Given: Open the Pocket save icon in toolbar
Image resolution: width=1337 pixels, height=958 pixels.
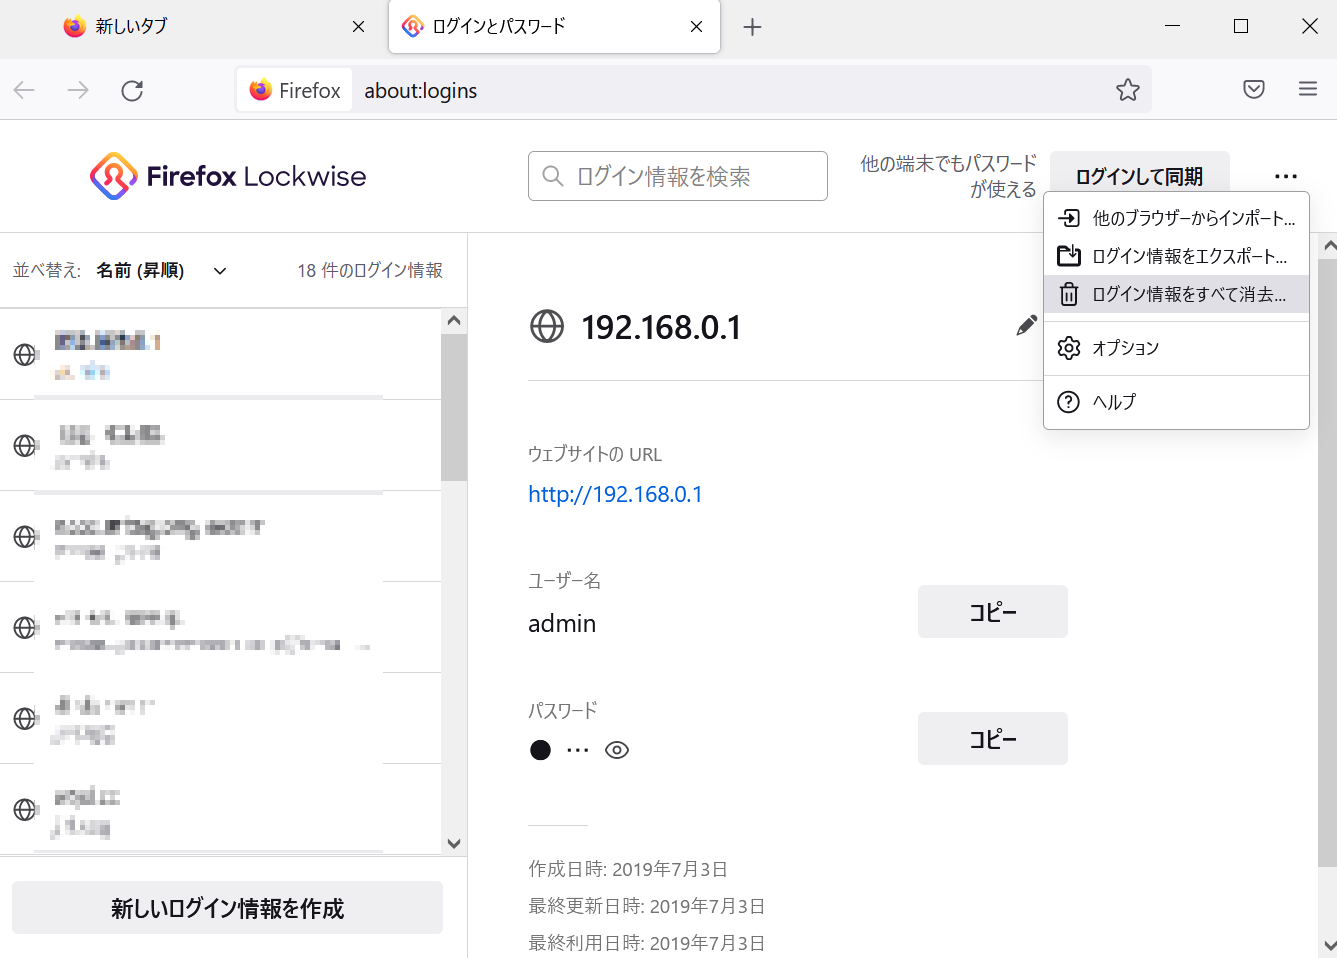Looking at the screenshot, I should click(x=1253, y=90).
